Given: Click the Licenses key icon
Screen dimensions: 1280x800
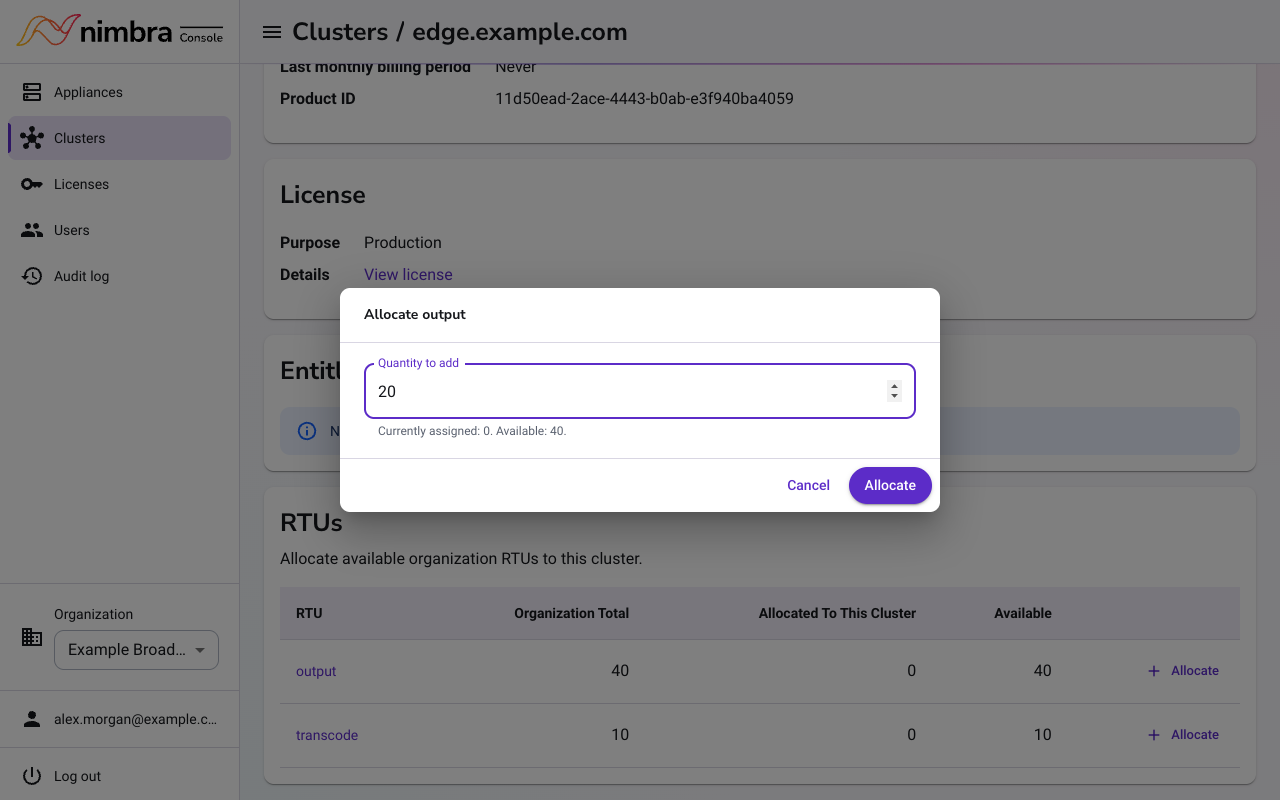Looking at the screenshot, I should pyautogui.click(x=32, y=184).
